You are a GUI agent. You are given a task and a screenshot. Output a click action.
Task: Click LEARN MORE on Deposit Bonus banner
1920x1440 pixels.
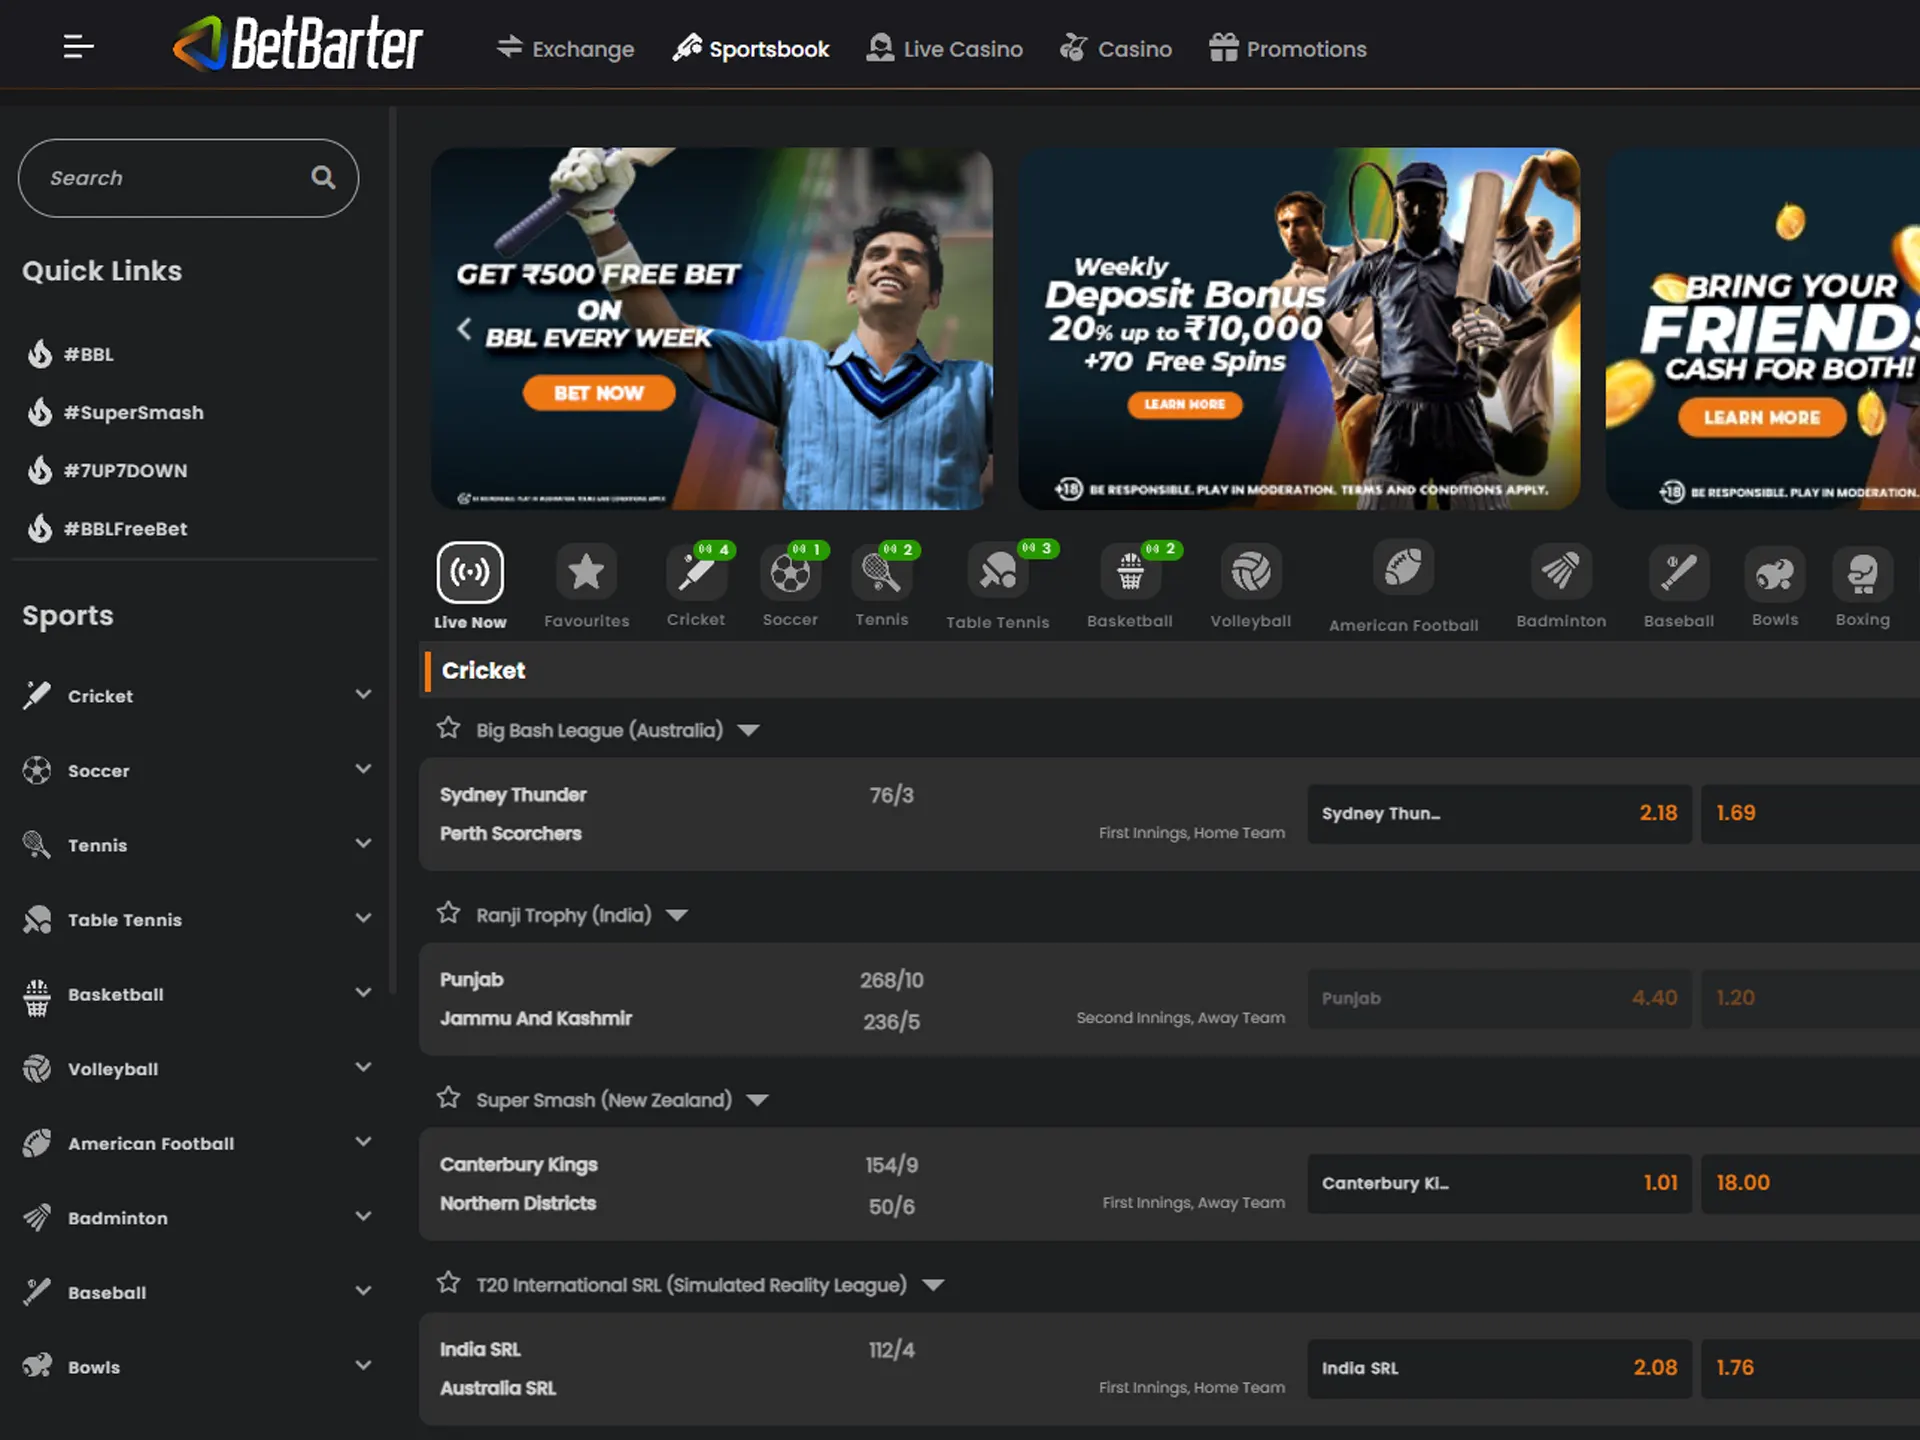(x=1185, y=404)
